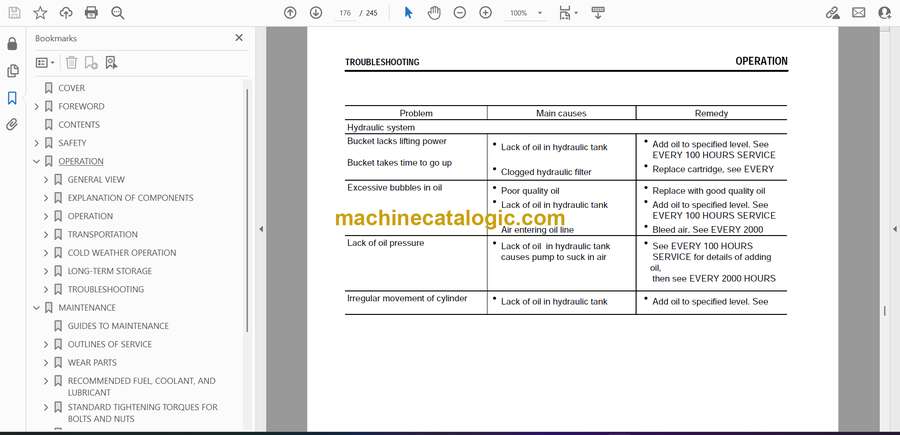Collapse the OPERATION bookmark section
This screenshot has height=435, width=900.
click(37, 161)
